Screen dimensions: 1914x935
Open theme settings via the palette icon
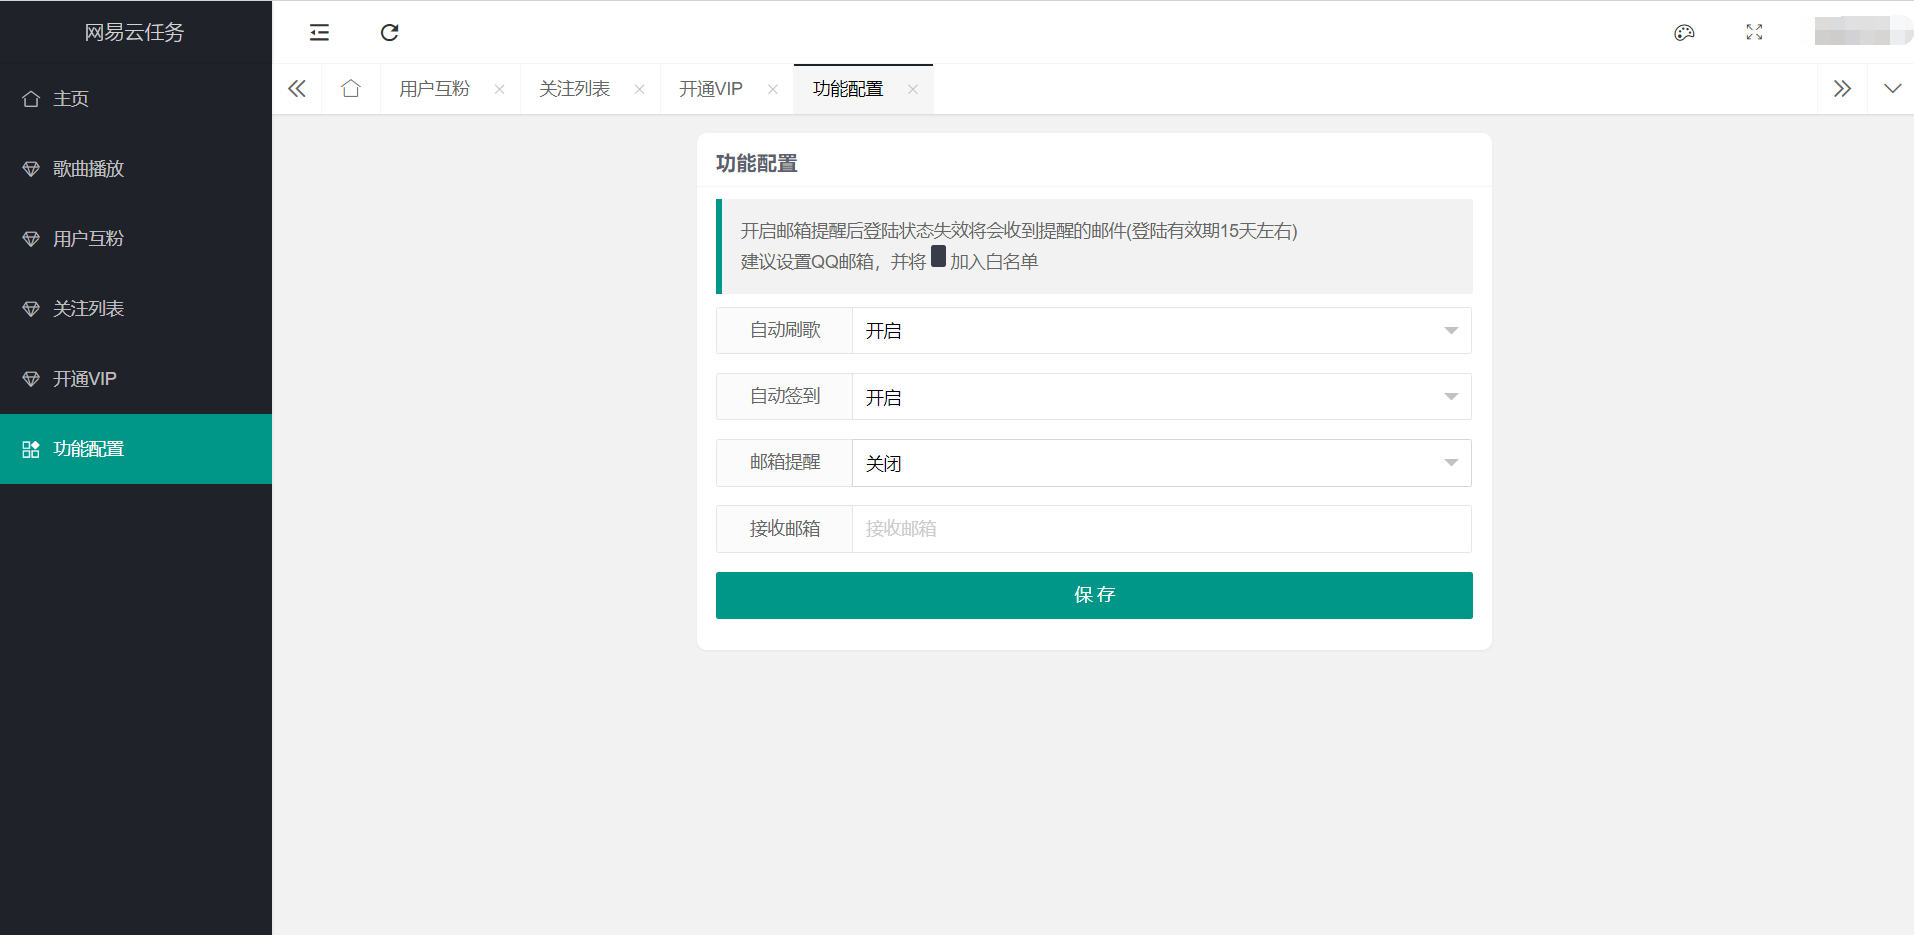(x=1684, y=32)
